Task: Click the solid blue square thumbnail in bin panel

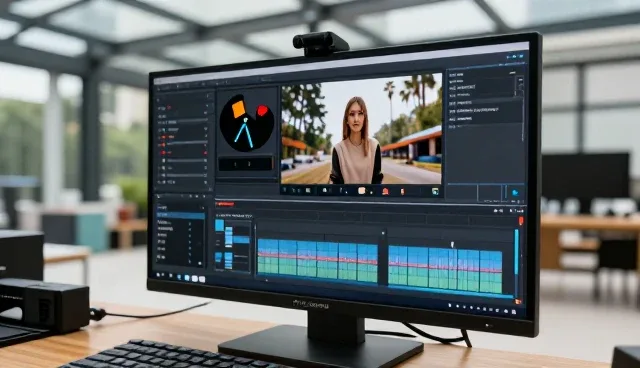Action: coord(220,225)
